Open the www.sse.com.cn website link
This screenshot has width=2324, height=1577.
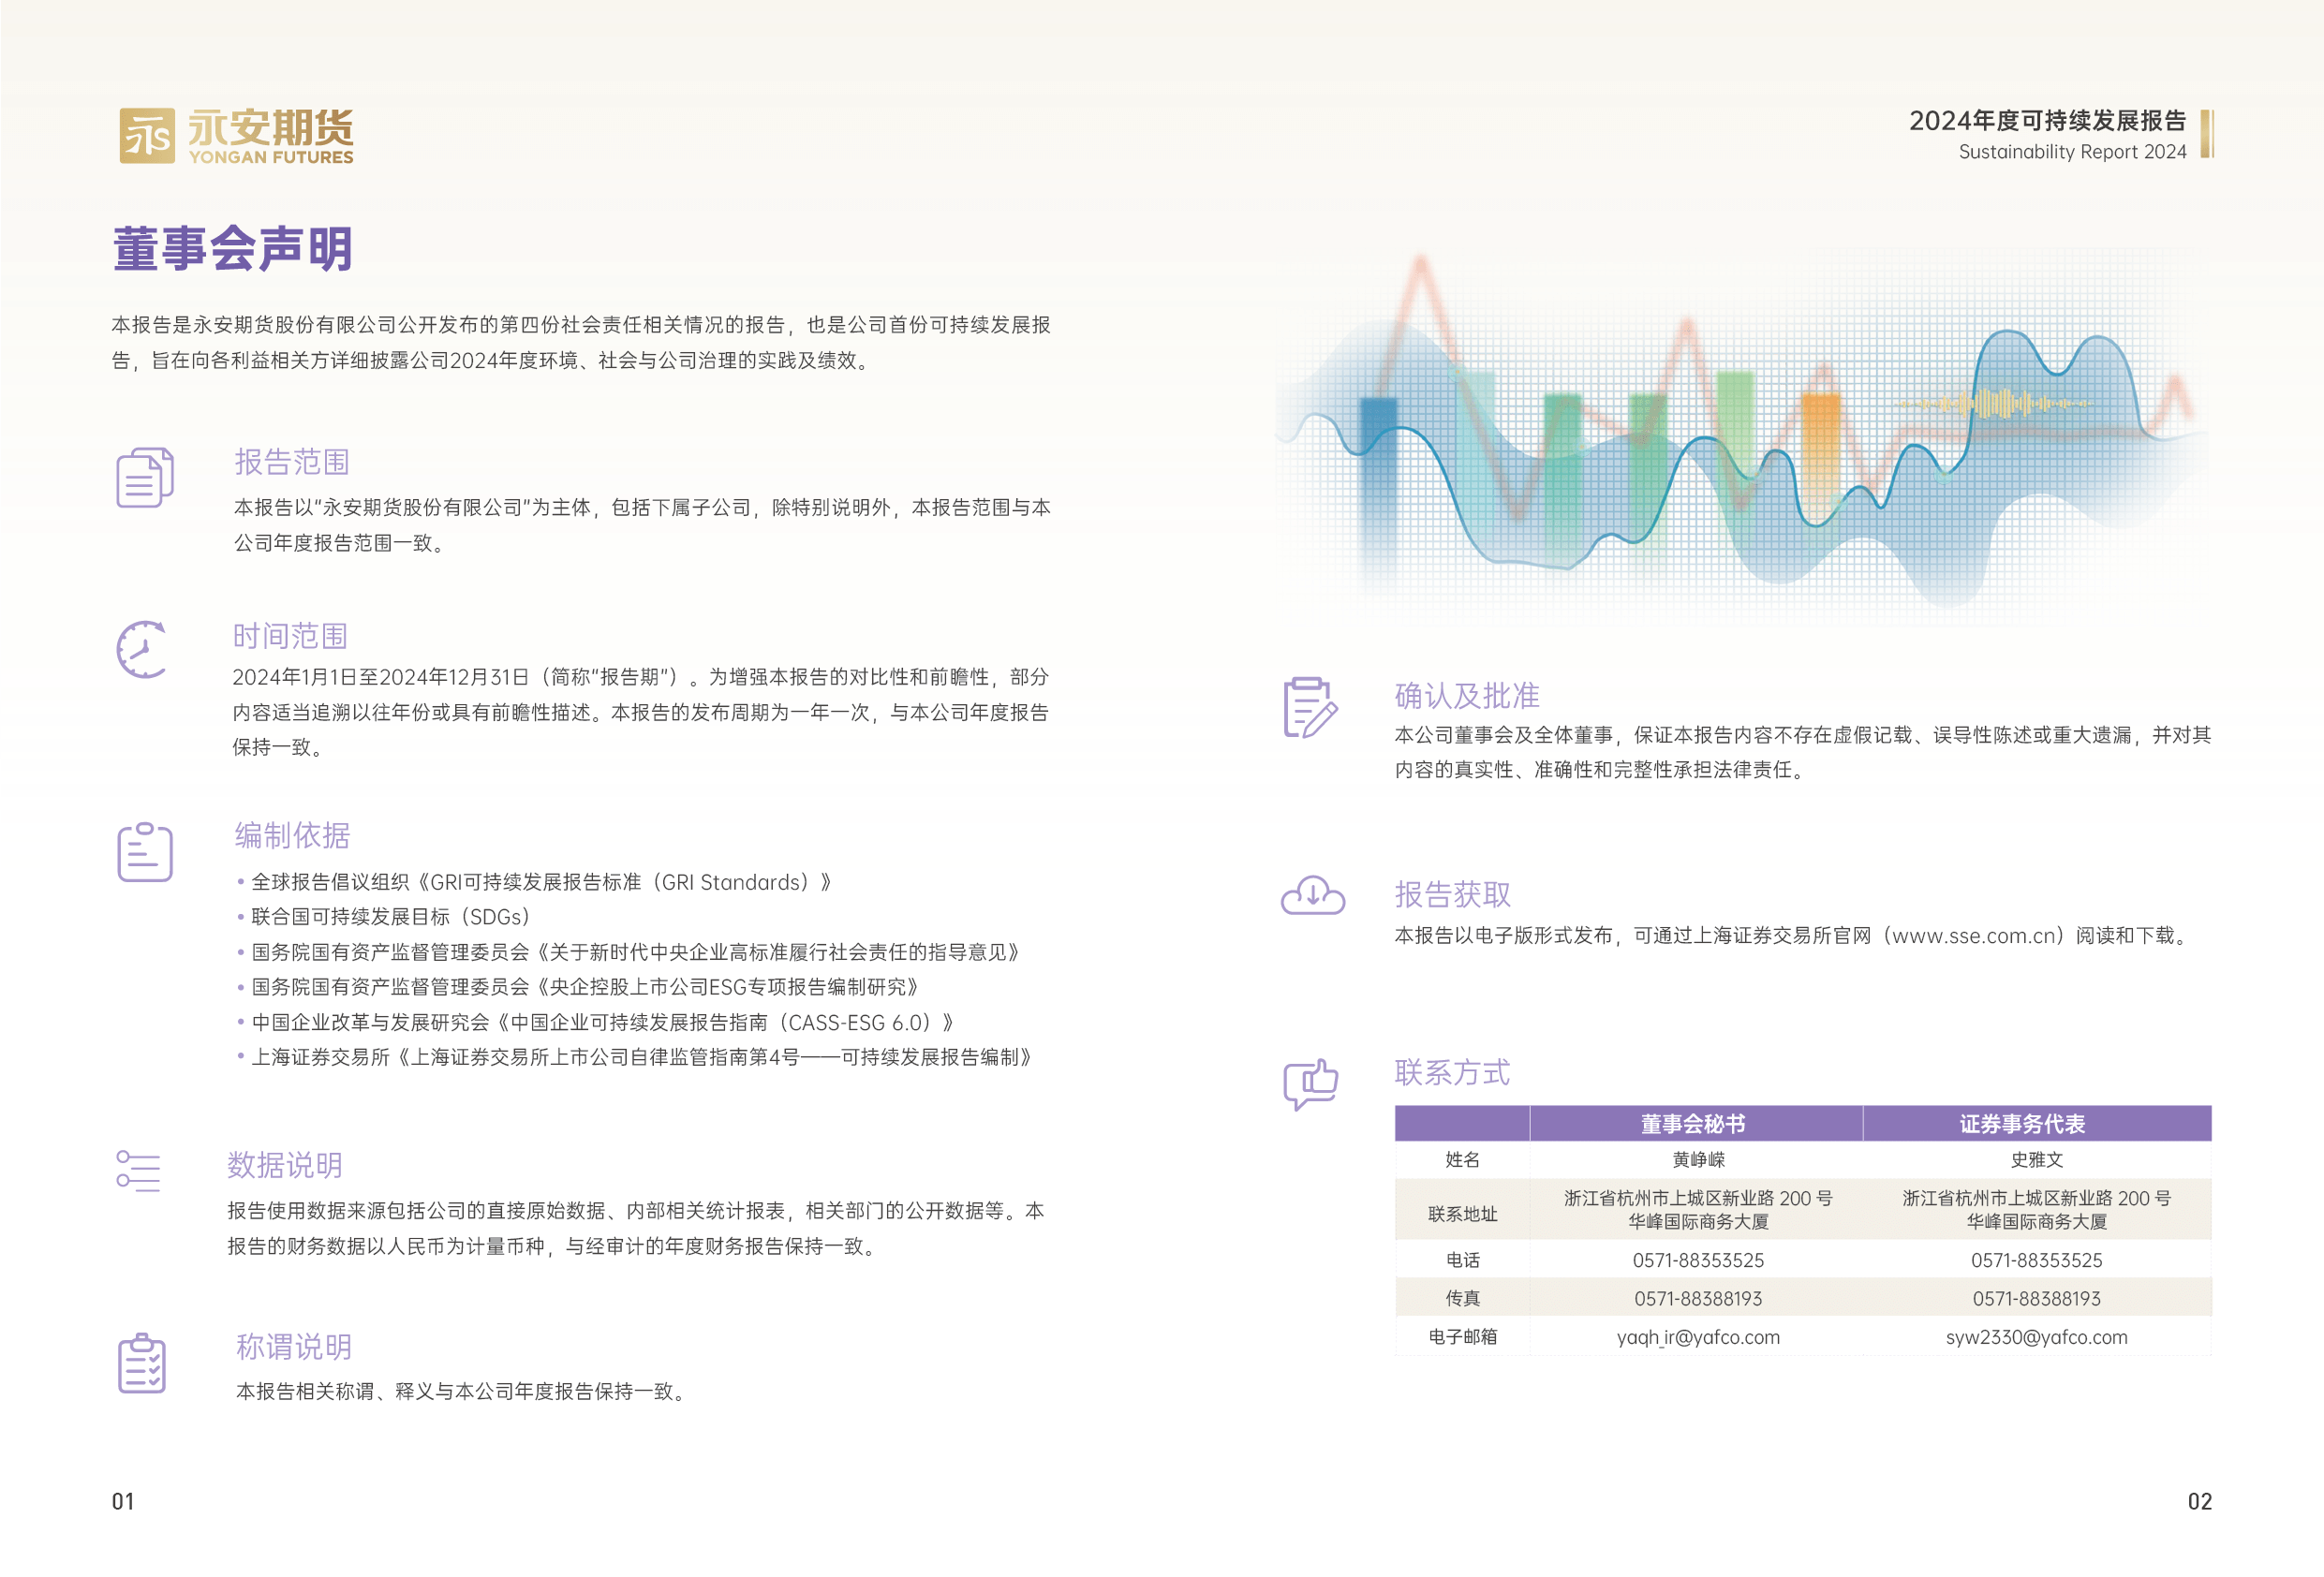[x=1975, y=936]
